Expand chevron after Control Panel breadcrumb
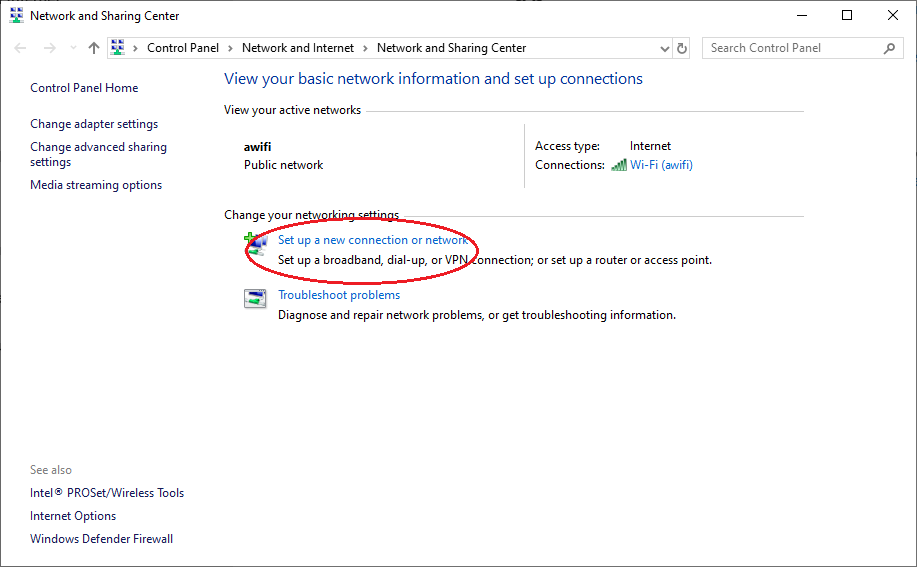This screenshot has width=917, height=567. (230, 48)
